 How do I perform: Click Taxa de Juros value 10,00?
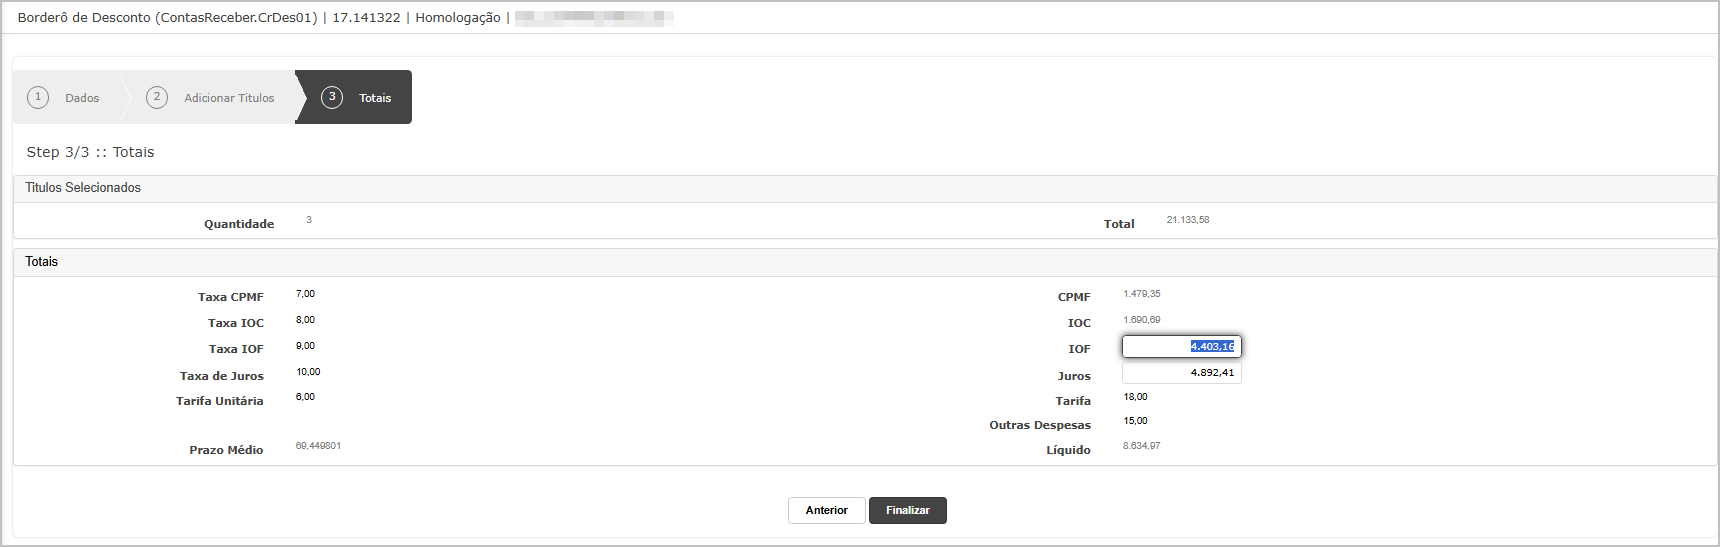point(308,372)
